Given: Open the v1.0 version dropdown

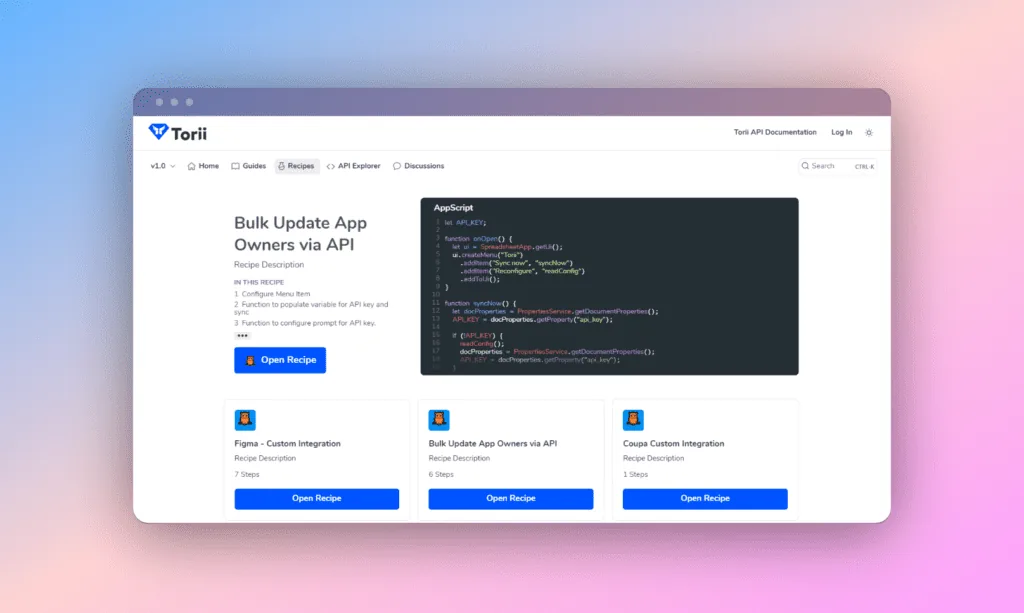Looking at the screenshot, I should pyautogui.click(x=163, y=166).
